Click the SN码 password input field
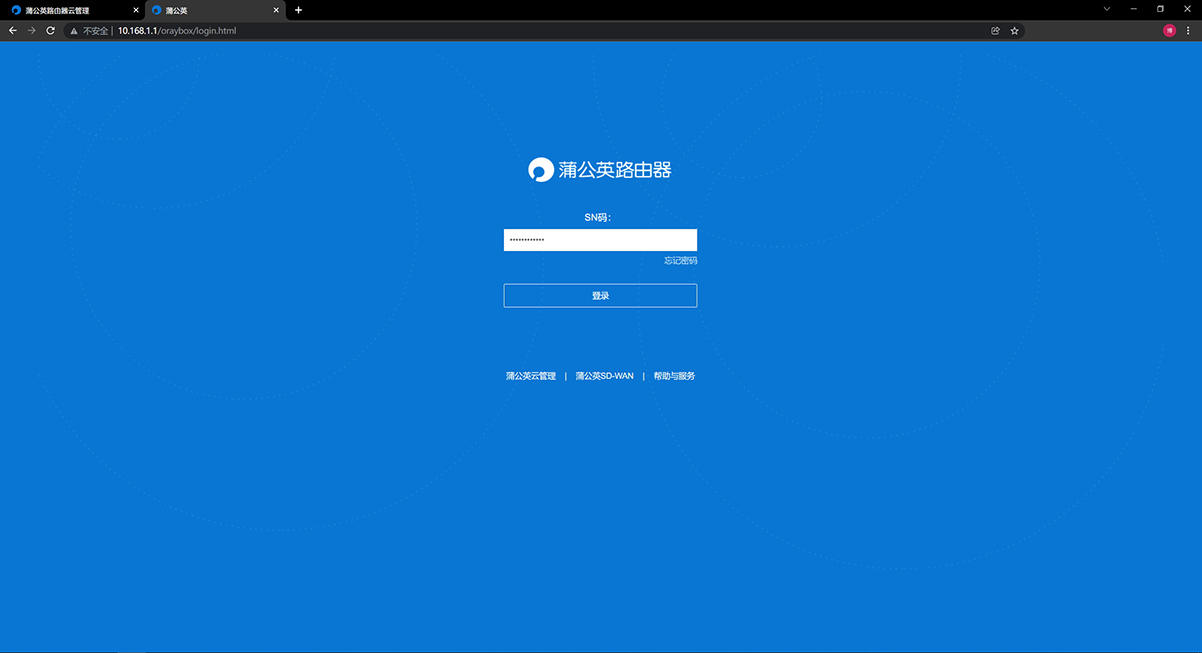This screenshot has width=1202, height=653. [600, 240]
